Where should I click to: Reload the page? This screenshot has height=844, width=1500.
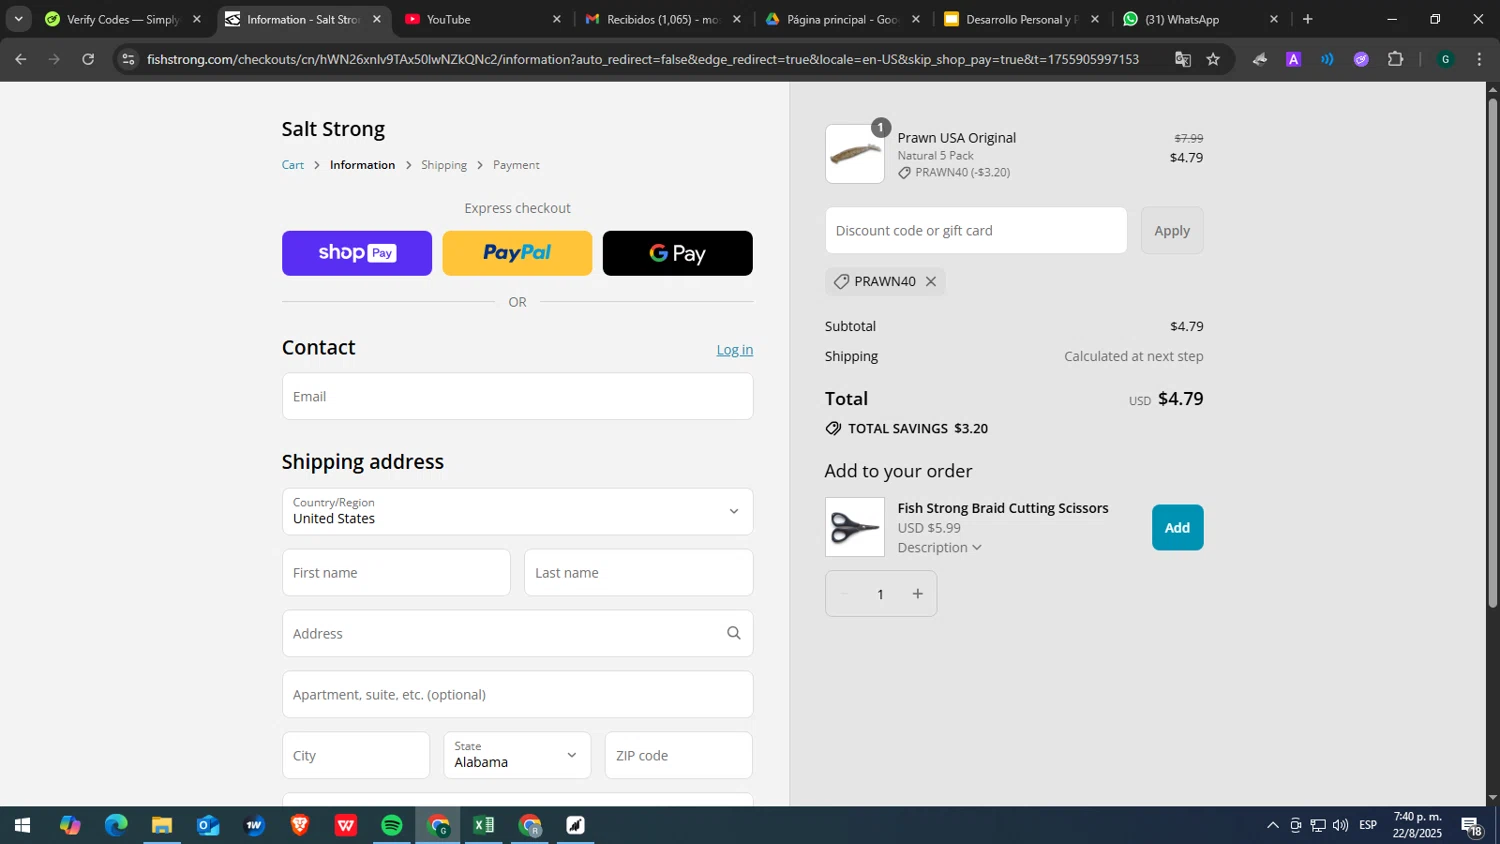point(88,60)
